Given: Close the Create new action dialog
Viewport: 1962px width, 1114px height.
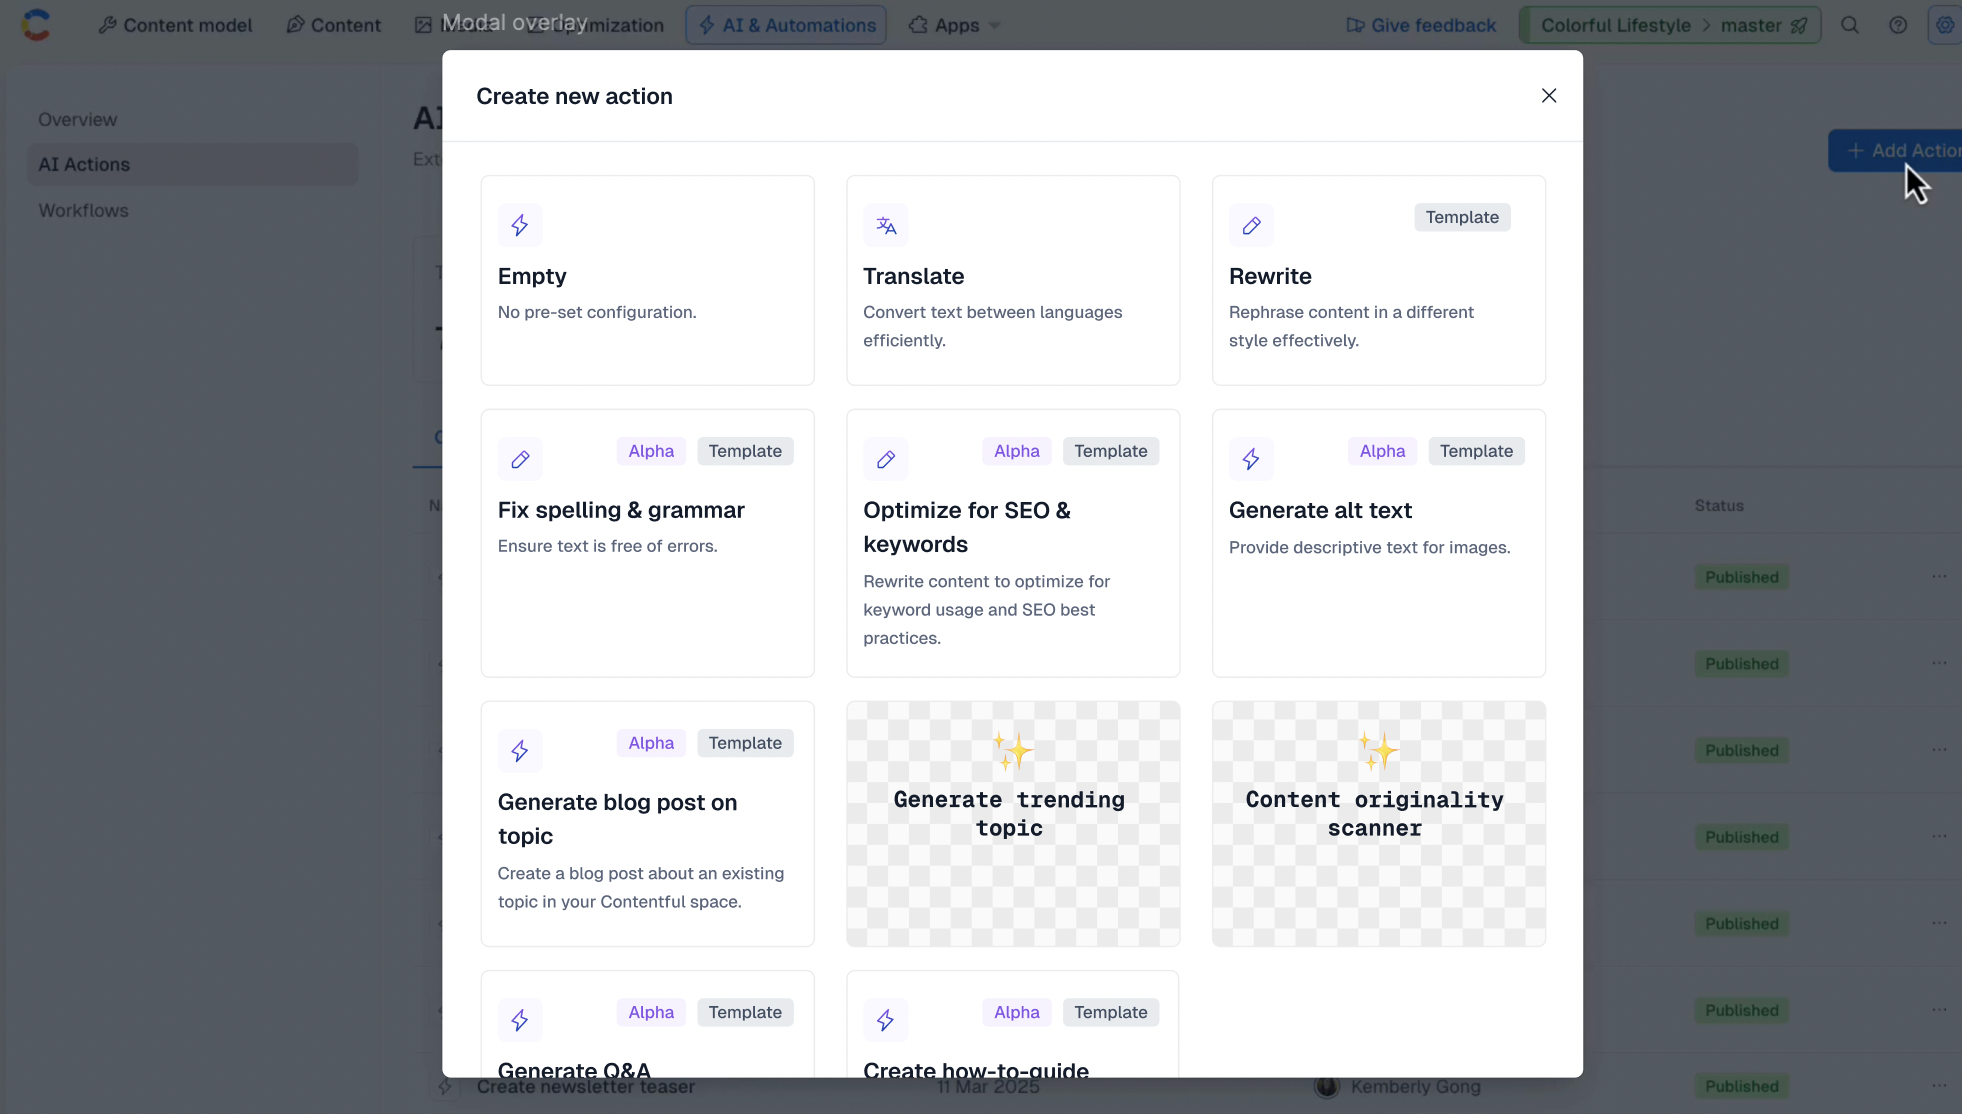Looking at the screenshot, I should [1549, 96].
